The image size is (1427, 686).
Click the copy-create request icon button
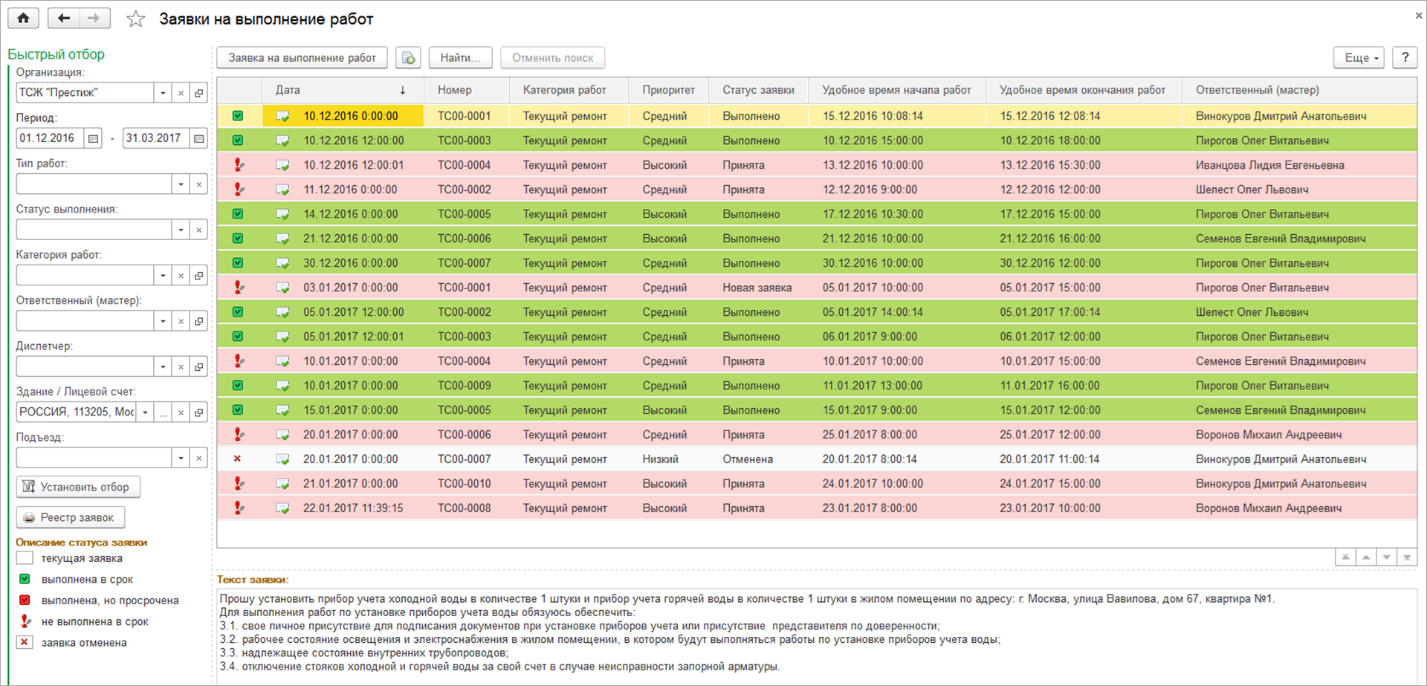click(408, 58)
